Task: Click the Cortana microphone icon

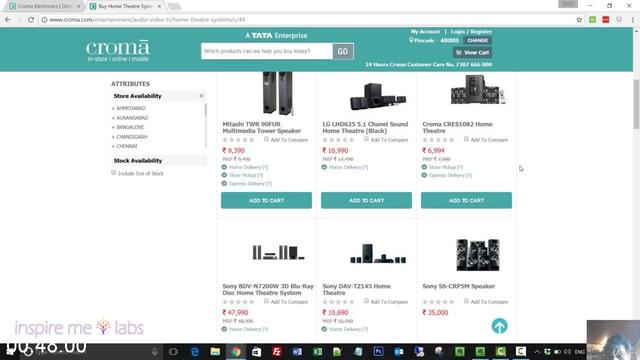Action: tap(155, 351)
